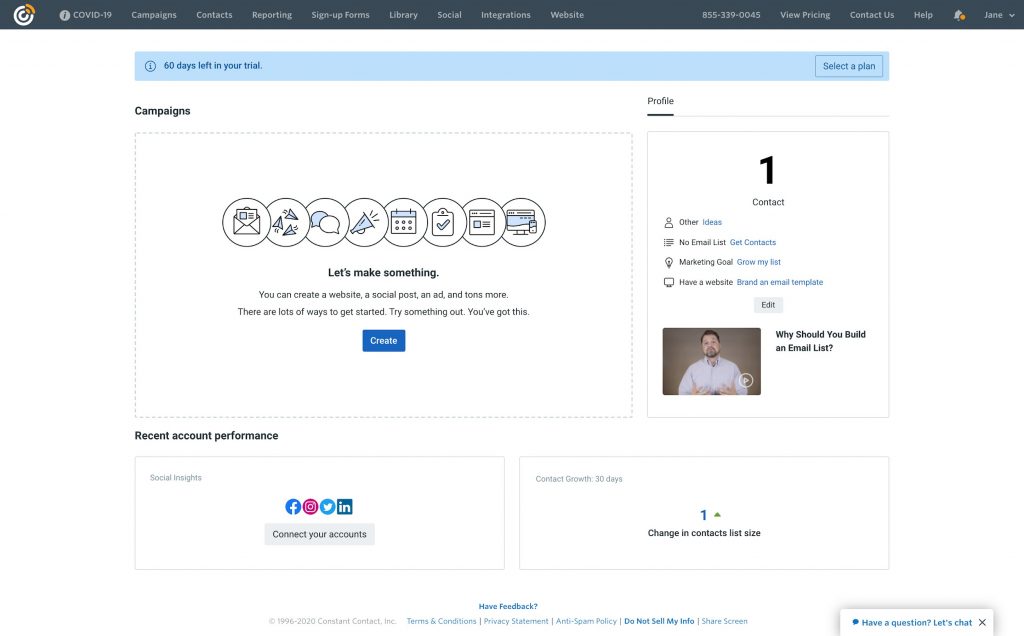Click the Select a plan button

pyautogui.click(x=849, y=66)
